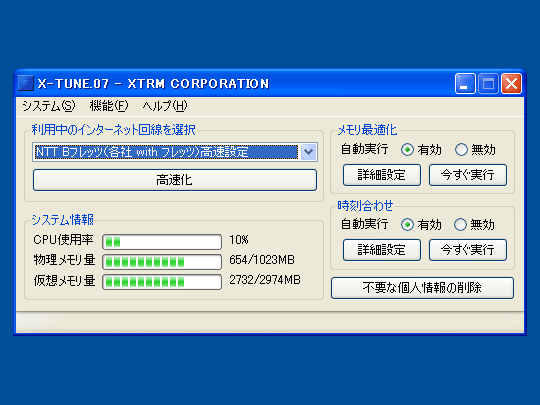Image resolution: width=540 pixels, height=405 pixels.
Task: Open 詳細設定 under 時刻合わせ
Action: tap(382, 250)
